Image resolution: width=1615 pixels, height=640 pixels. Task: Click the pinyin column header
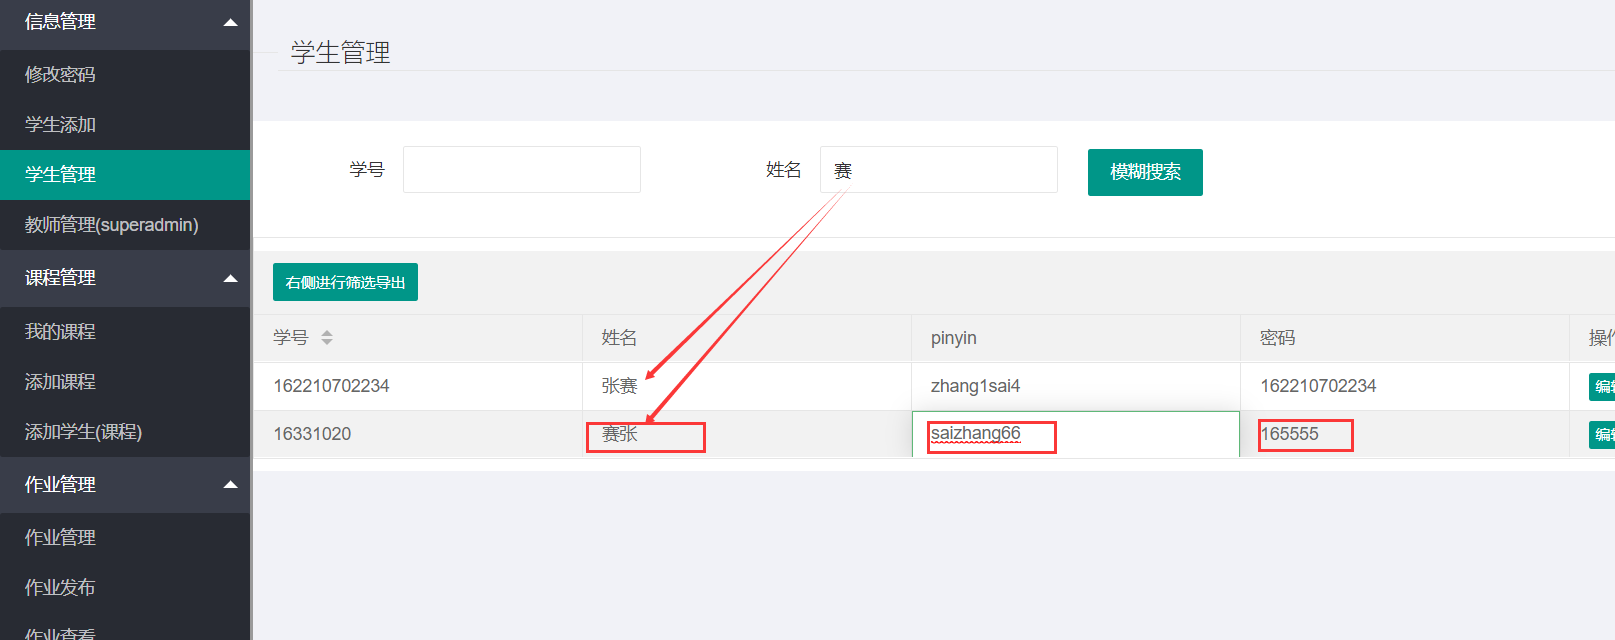click(1076, 338)
